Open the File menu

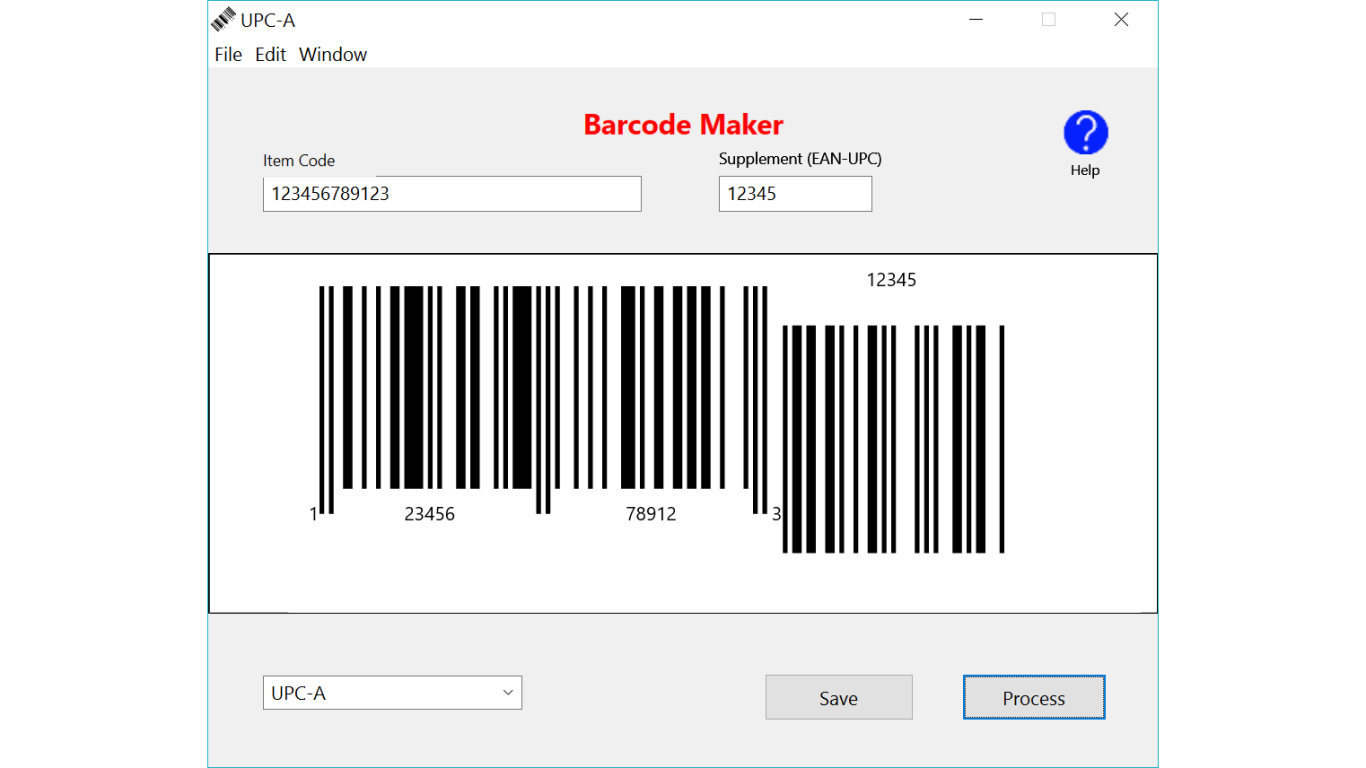[x=228, y=54]
